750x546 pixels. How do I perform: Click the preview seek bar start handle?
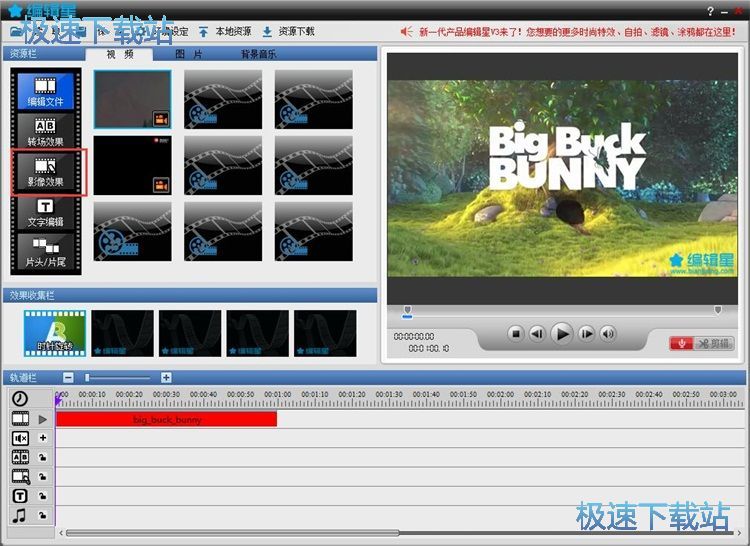(x=407, y=311)
